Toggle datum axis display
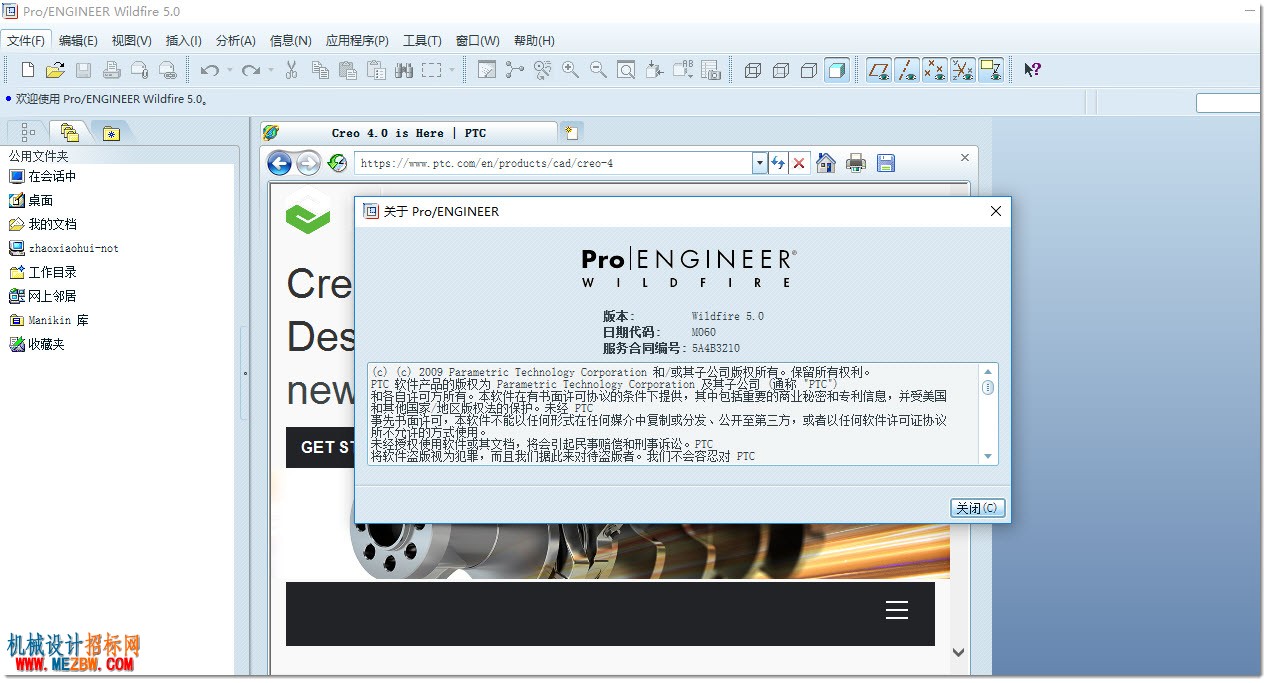 point(907,70)
